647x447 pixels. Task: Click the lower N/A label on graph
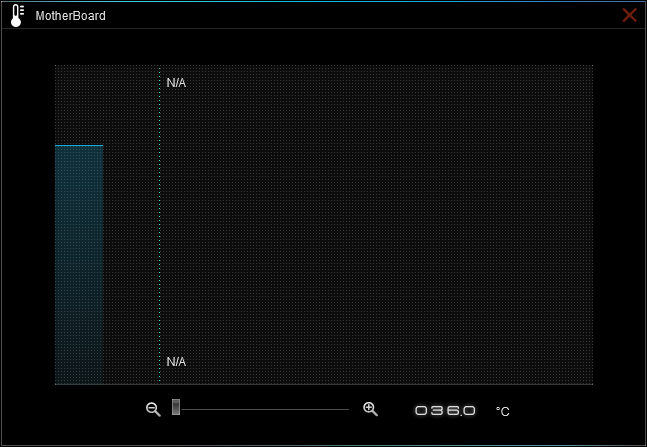coord(176,362)
